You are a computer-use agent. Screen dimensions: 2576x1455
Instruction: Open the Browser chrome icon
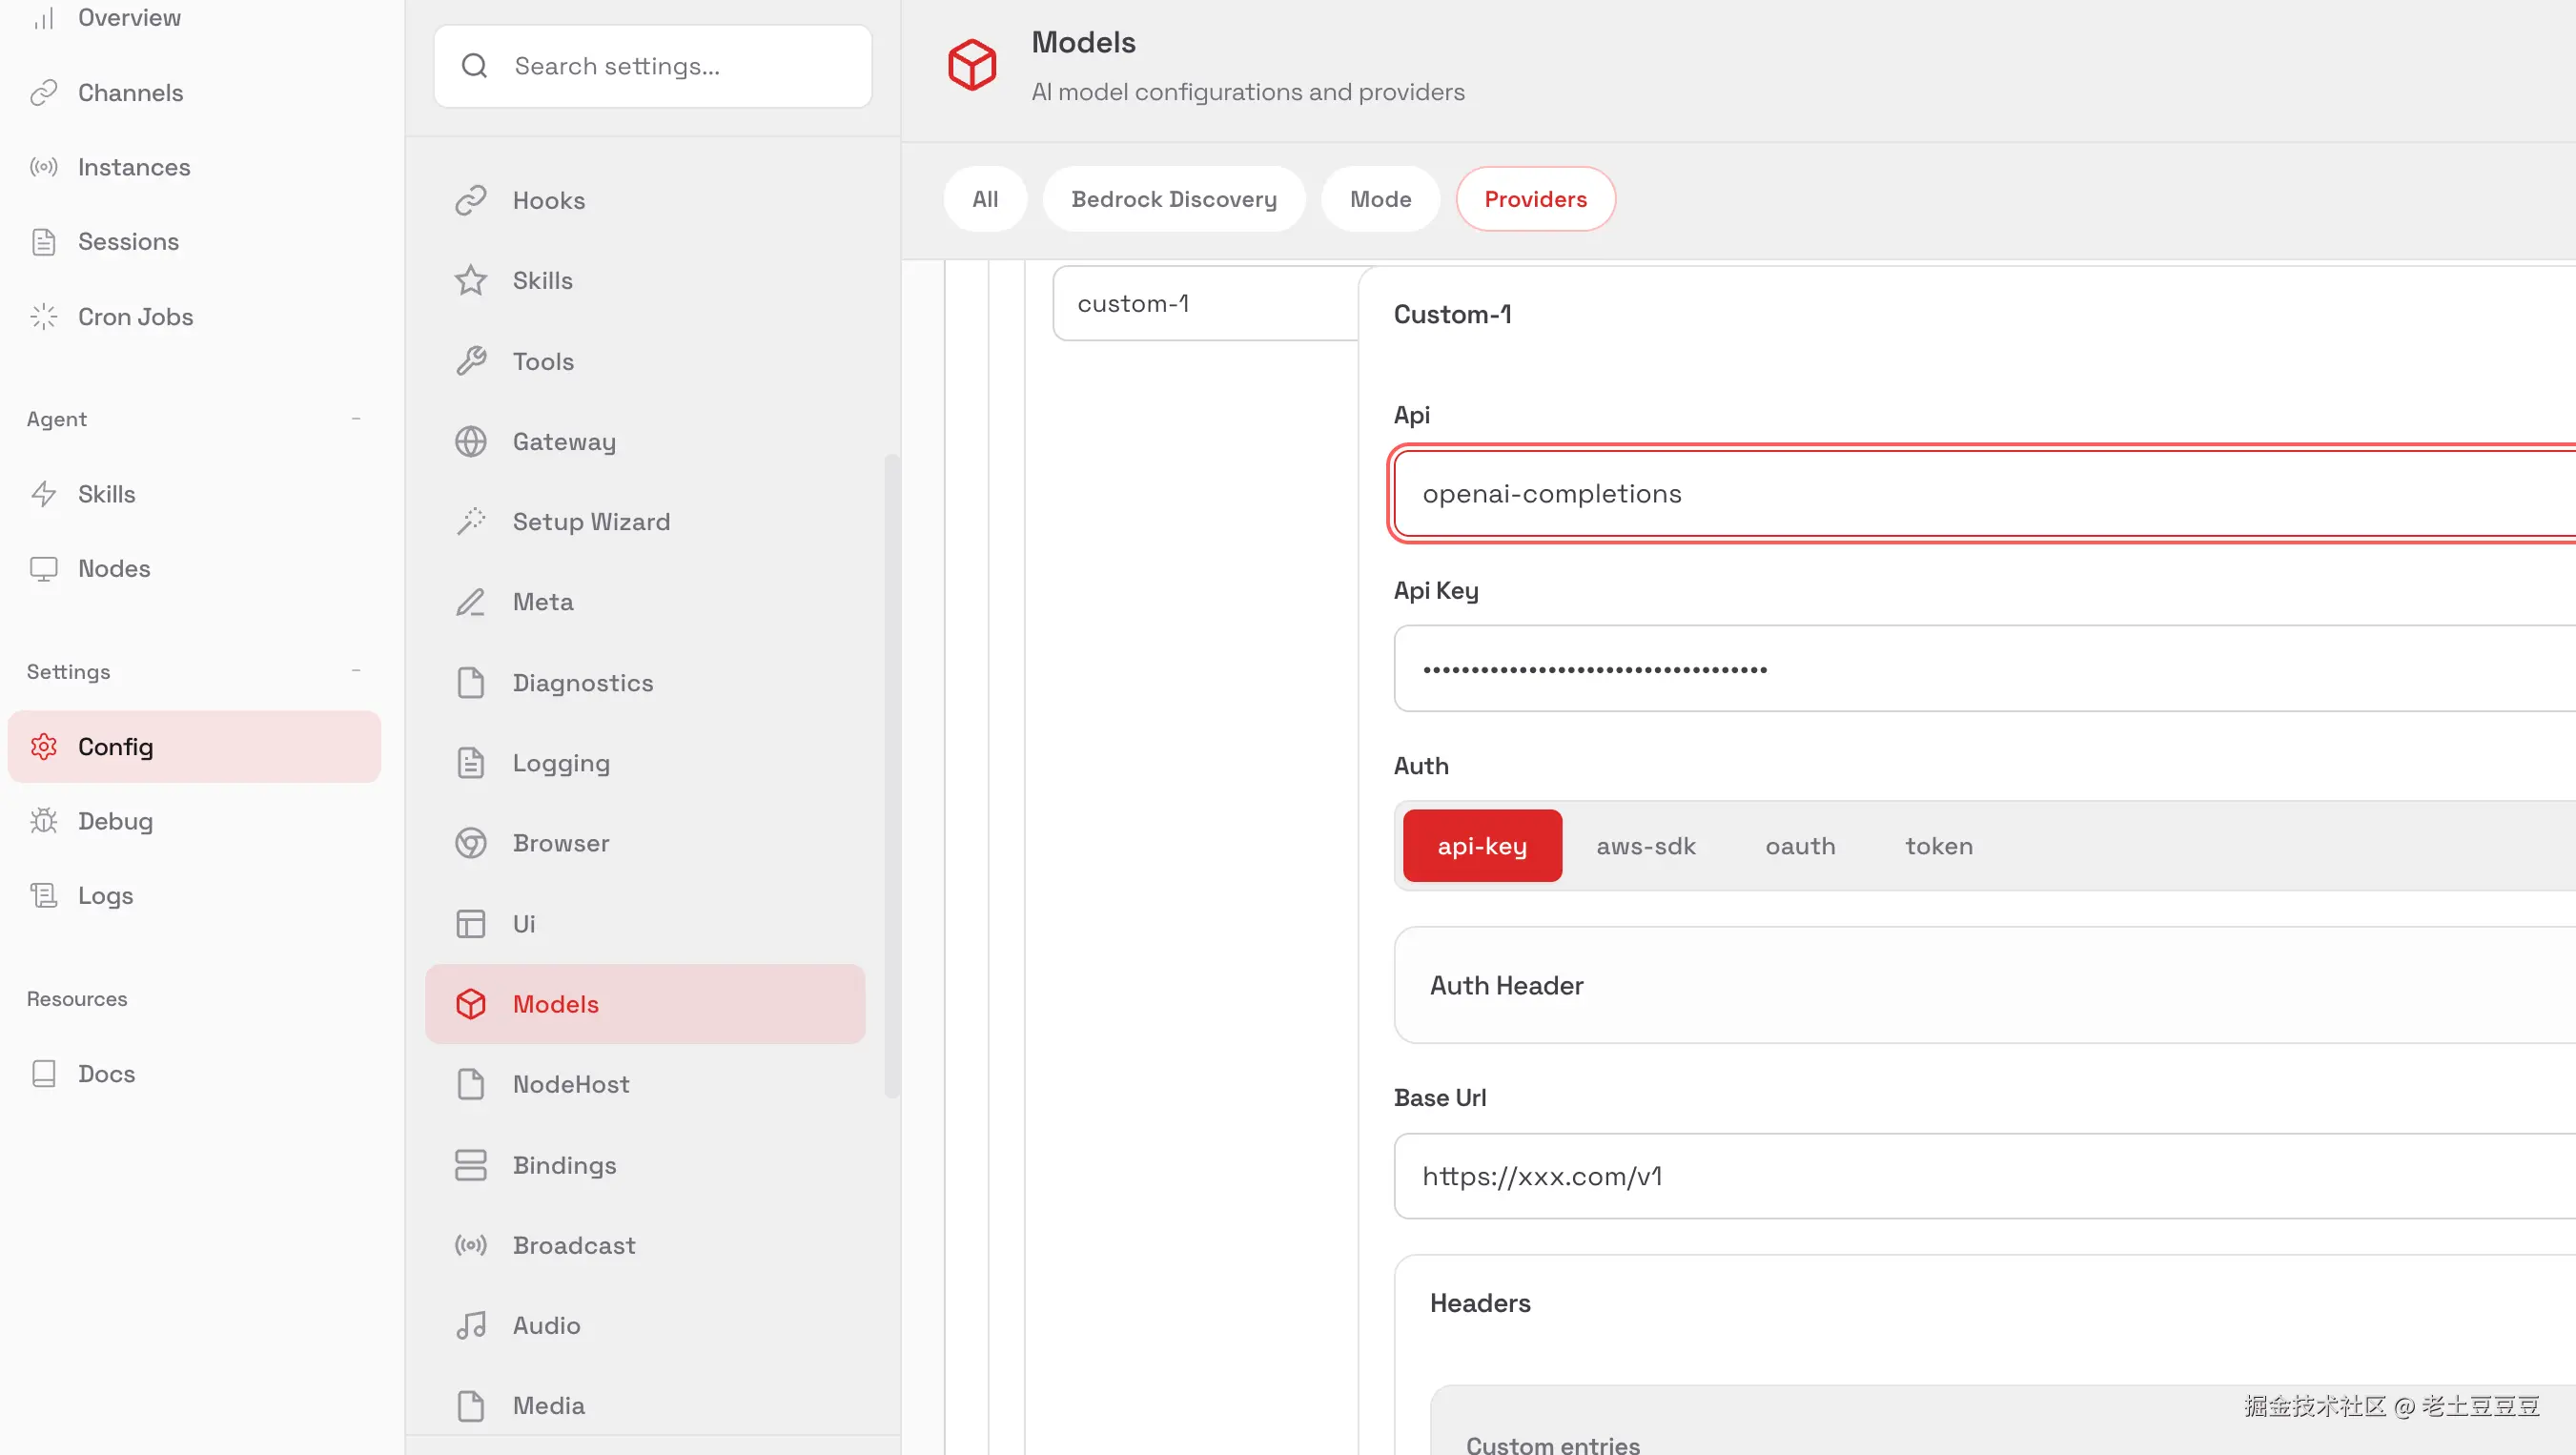click(x=470, y=843)
